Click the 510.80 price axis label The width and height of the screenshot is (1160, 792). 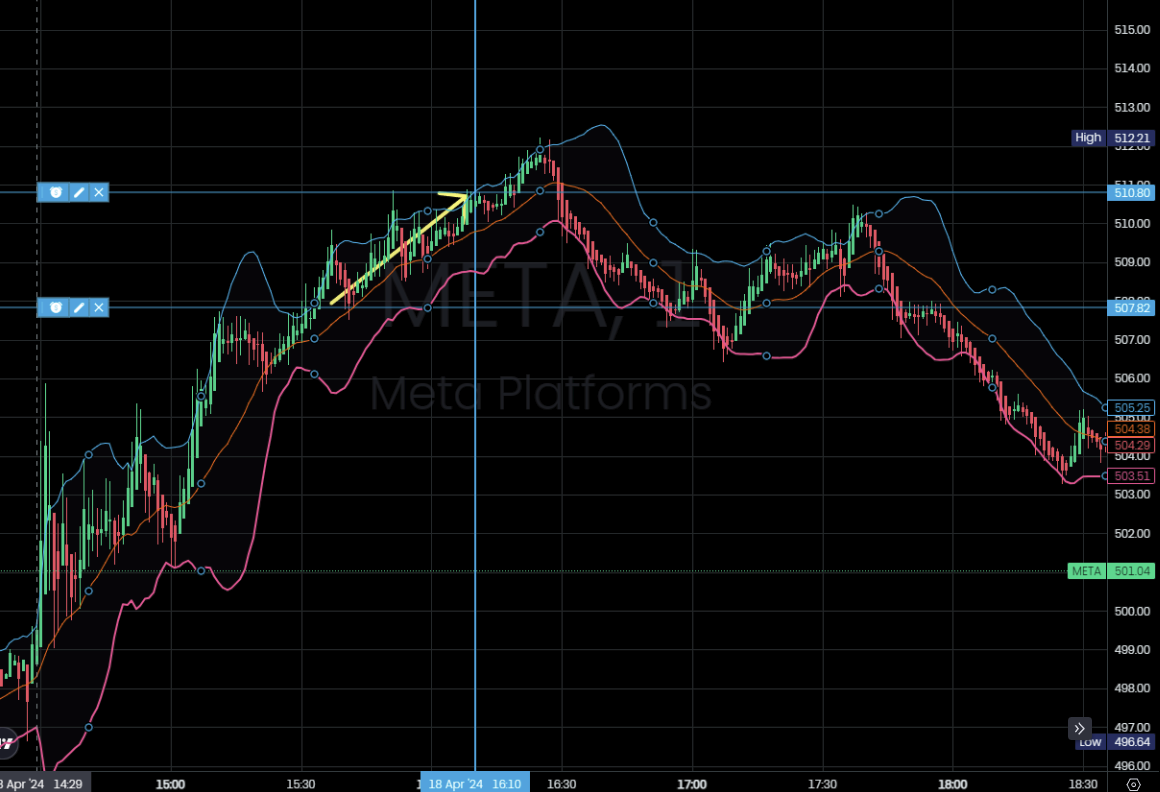pyautogui.click(x=1132, y=192)
